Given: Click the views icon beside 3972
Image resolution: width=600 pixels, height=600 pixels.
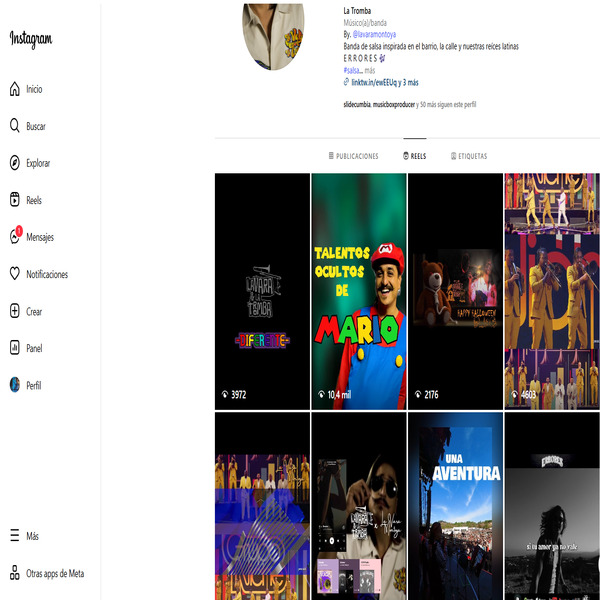Looking at the screenshot, I should pyautogui.click(x=225, y=395).
